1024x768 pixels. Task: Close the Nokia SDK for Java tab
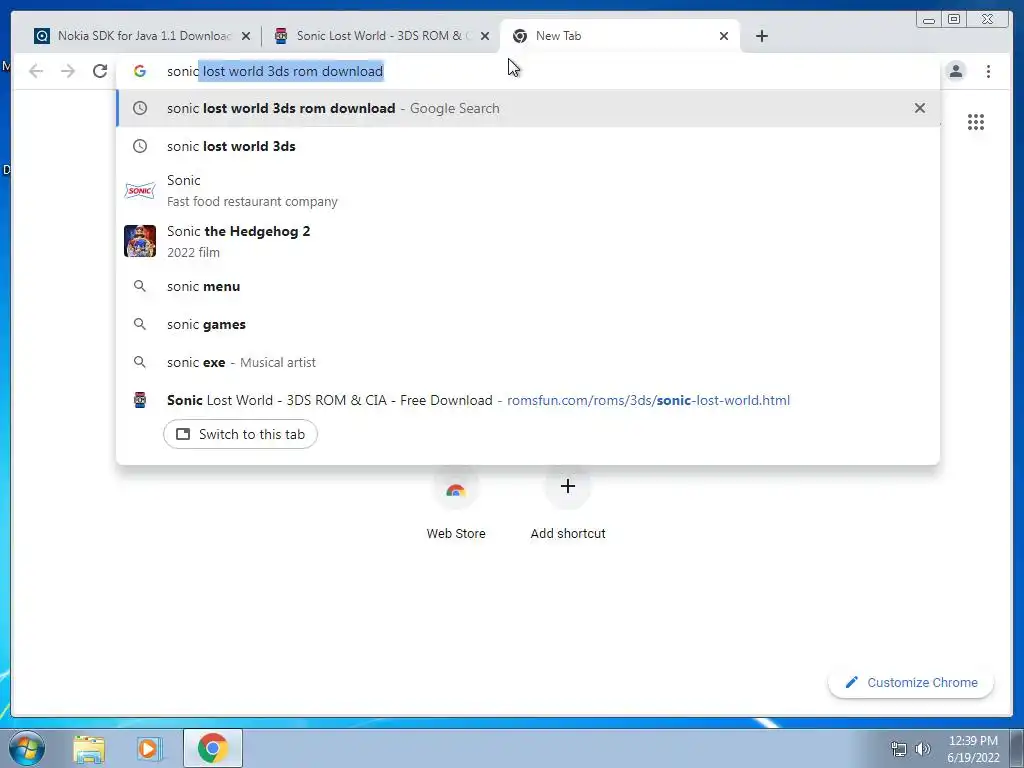pos(246,36)
